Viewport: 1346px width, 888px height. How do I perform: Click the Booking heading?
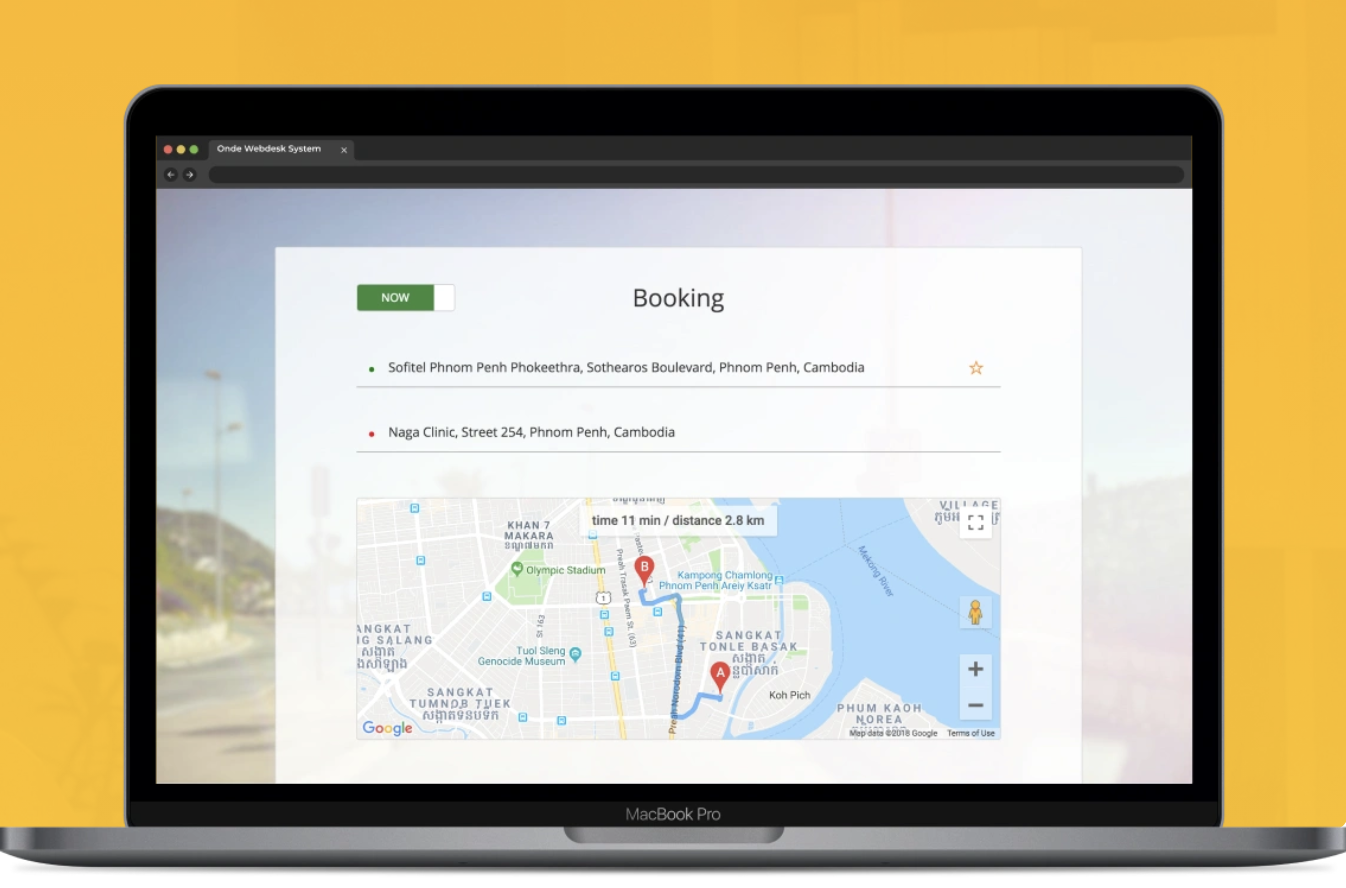point(678,298)
